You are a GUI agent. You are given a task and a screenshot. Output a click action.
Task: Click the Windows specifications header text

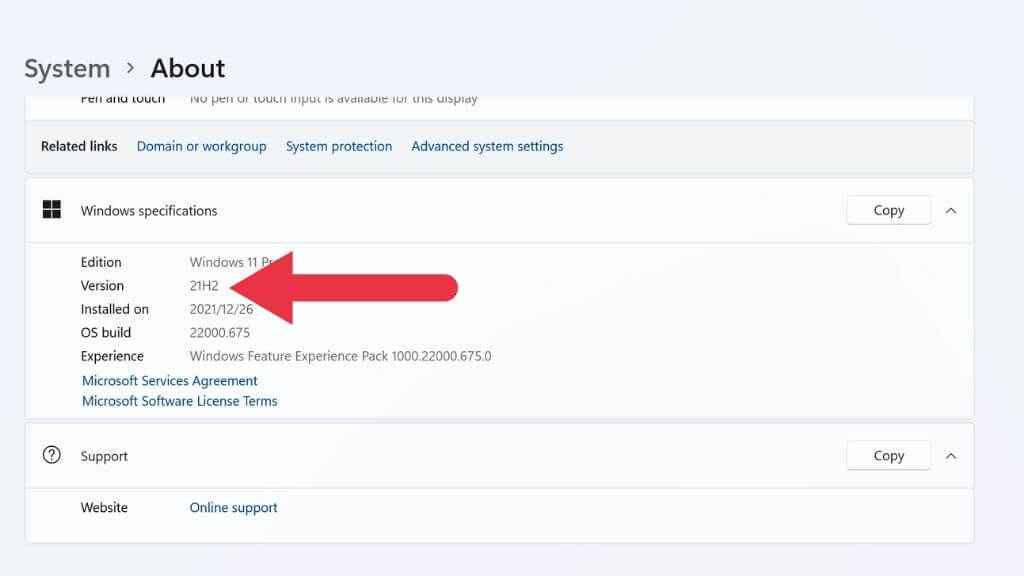pos(149,211)
